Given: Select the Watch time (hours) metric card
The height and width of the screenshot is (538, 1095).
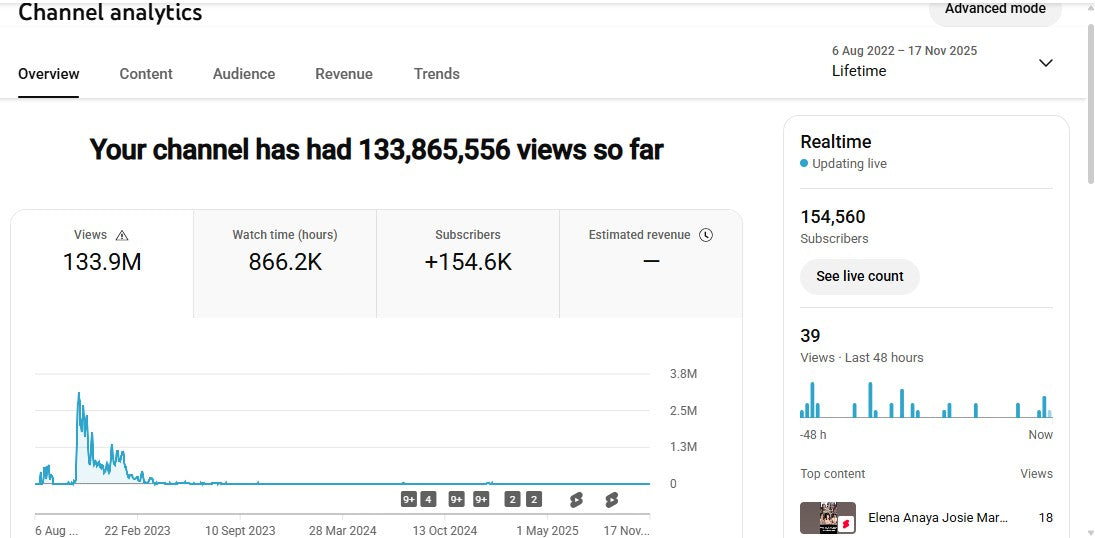Looking at the screenshot, I should (x=285, y=263).
